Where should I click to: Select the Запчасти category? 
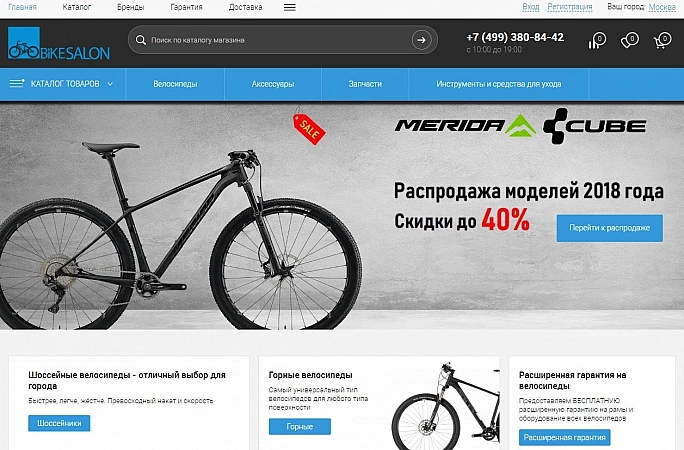[365, 84]
